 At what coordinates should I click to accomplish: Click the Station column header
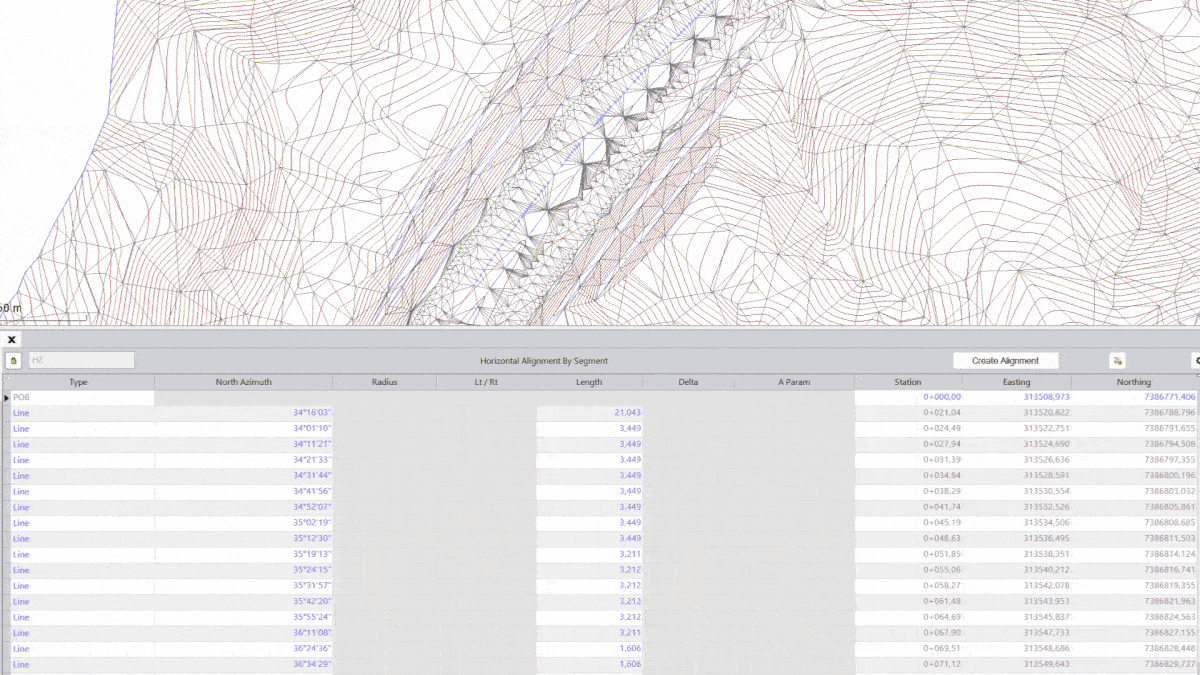point(908,382)
